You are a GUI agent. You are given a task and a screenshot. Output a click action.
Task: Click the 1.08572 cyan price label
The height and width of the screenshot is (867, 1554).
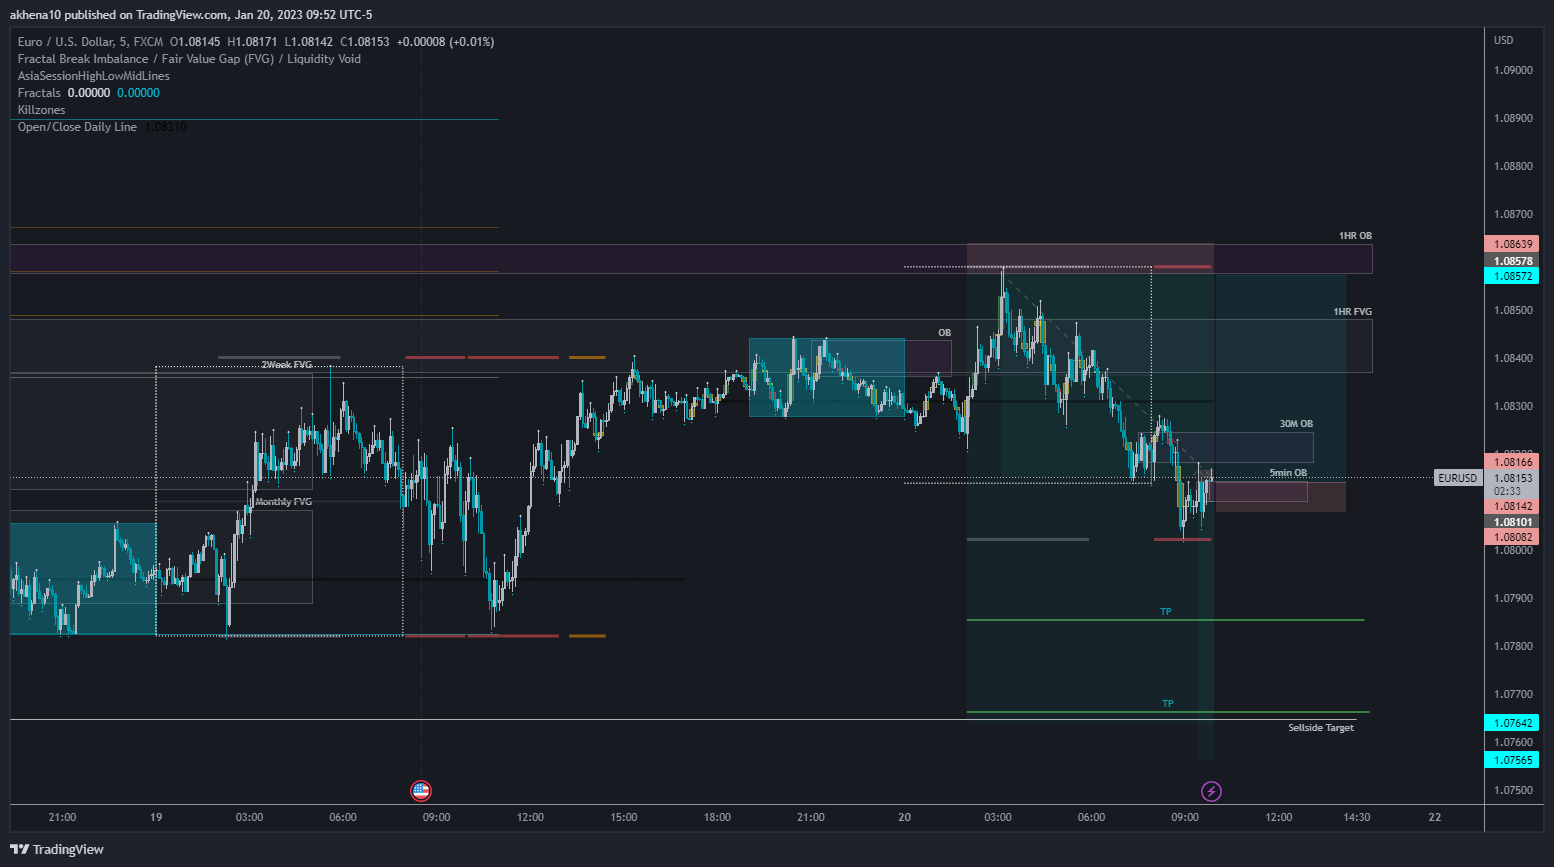[x=1512, y=276]
